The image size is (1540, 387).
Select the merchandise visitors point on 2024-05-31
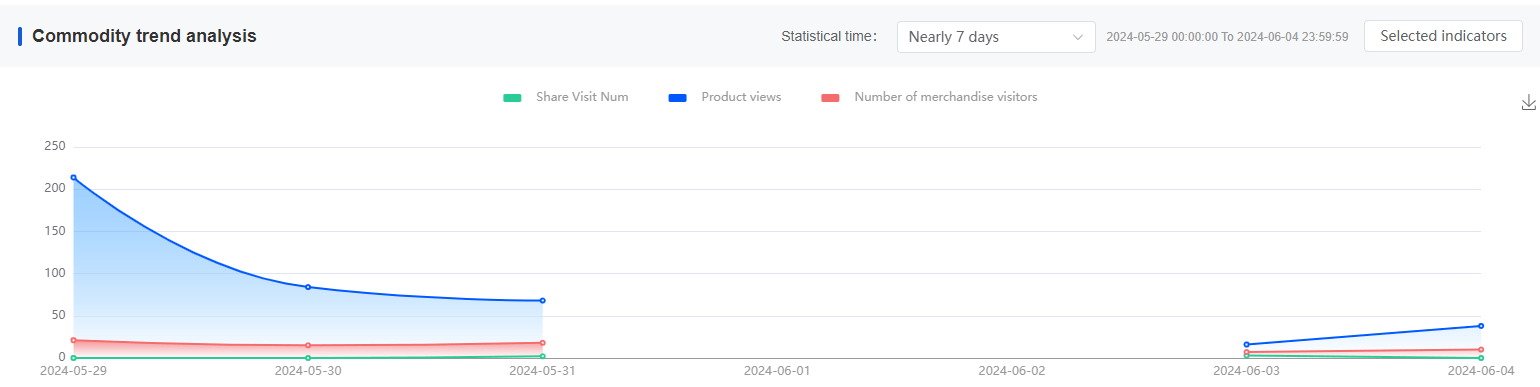click(543, 343)
